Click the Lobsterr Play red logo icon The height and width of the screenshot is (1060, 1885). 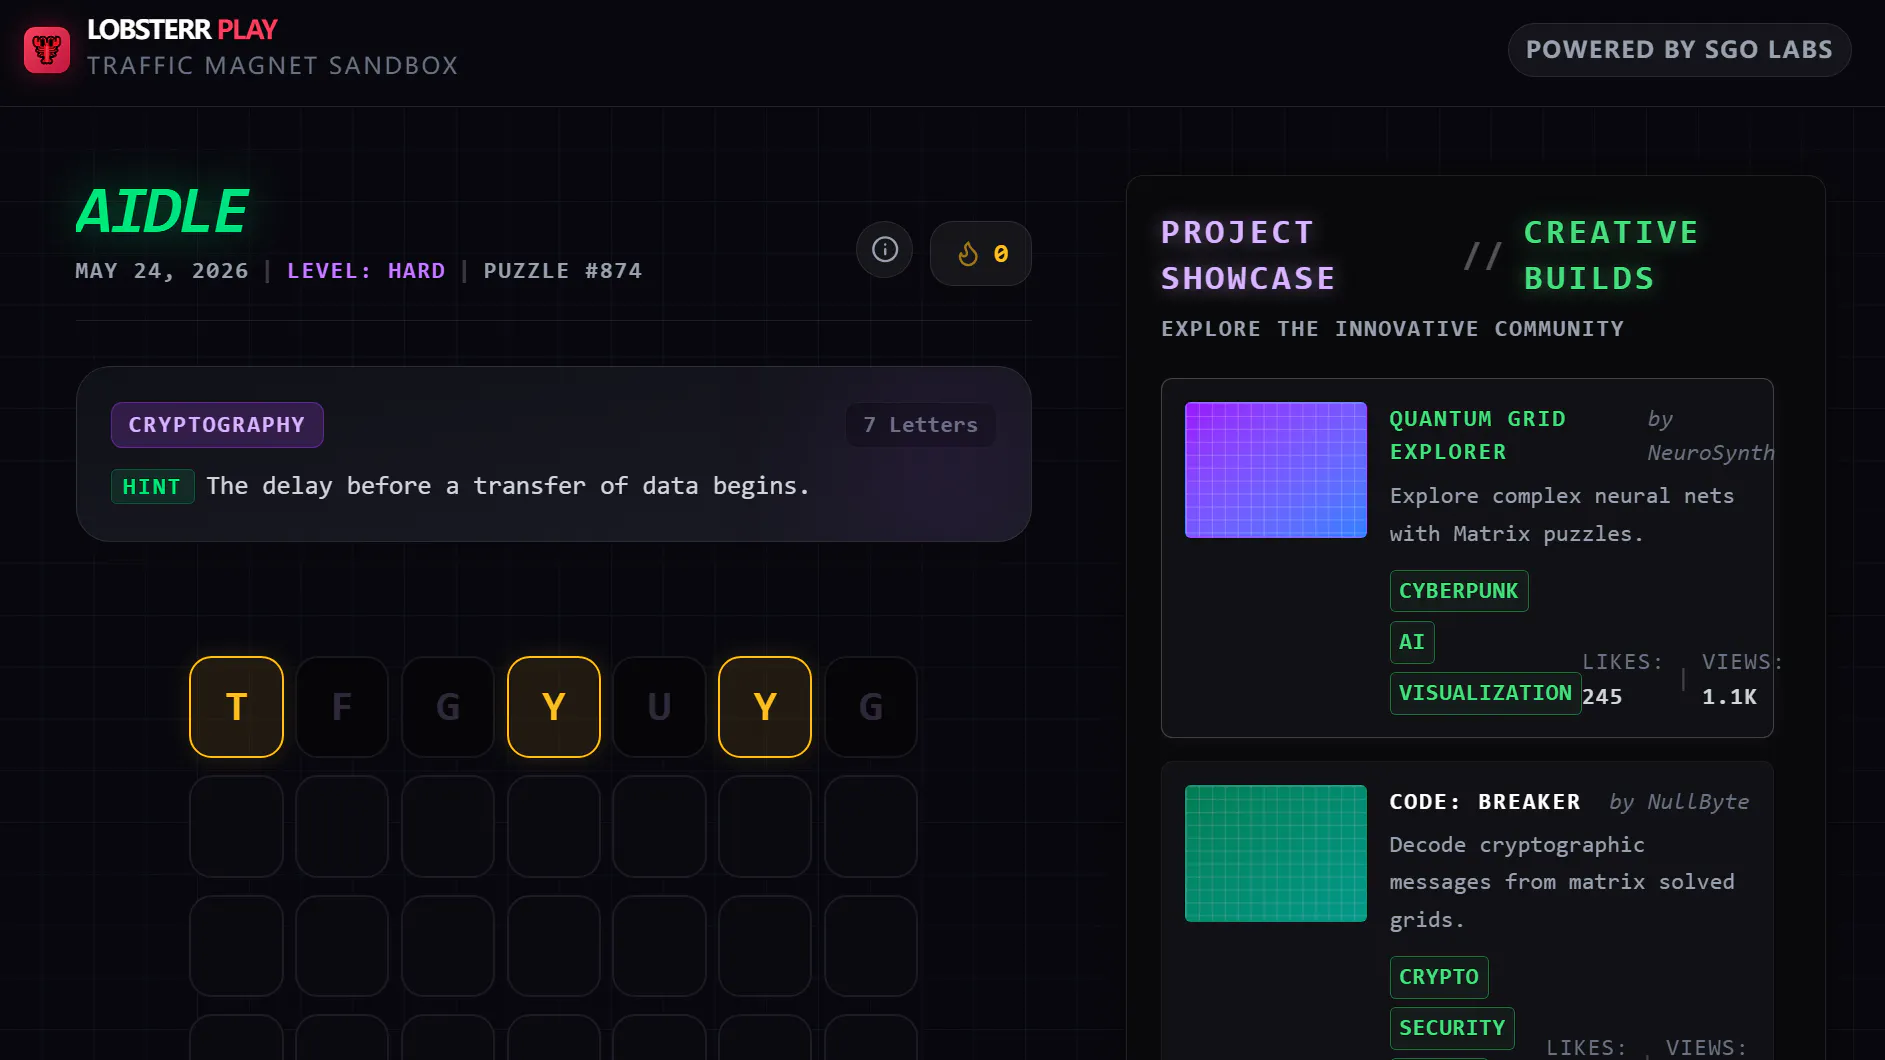47,50
